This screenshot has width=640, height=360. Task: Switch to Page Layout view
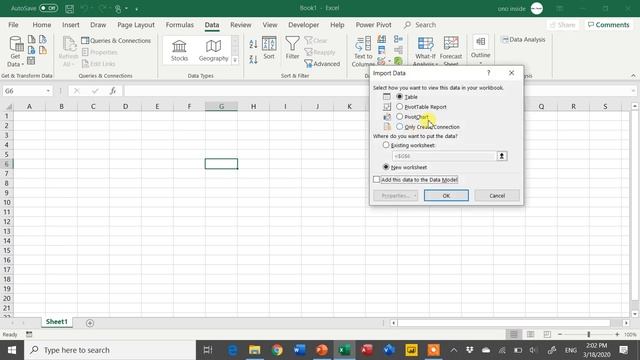531,334
